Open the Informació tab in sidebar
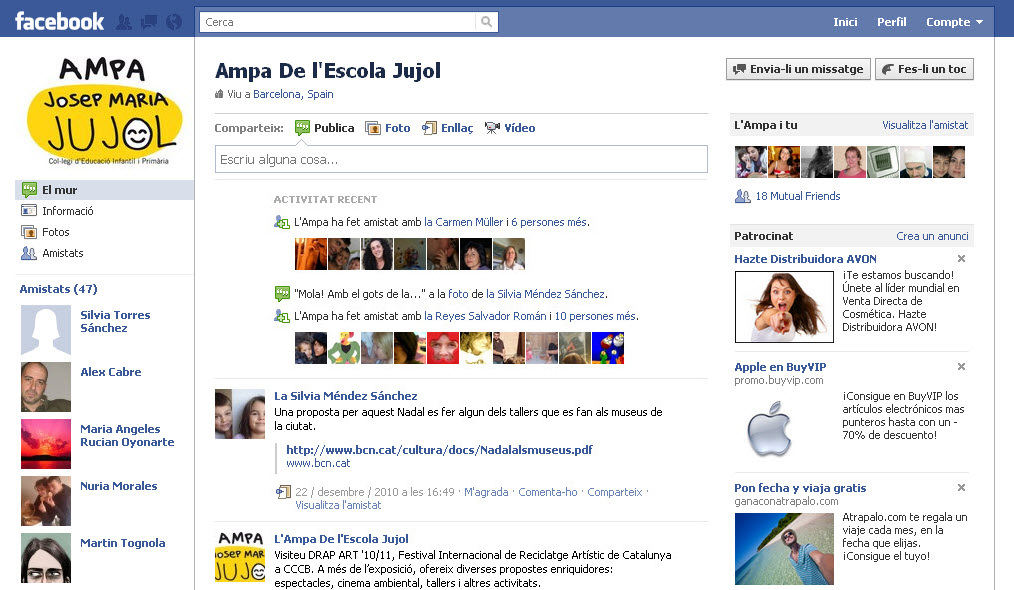This screenshot has height=590, width=1014. coord(67,211)
